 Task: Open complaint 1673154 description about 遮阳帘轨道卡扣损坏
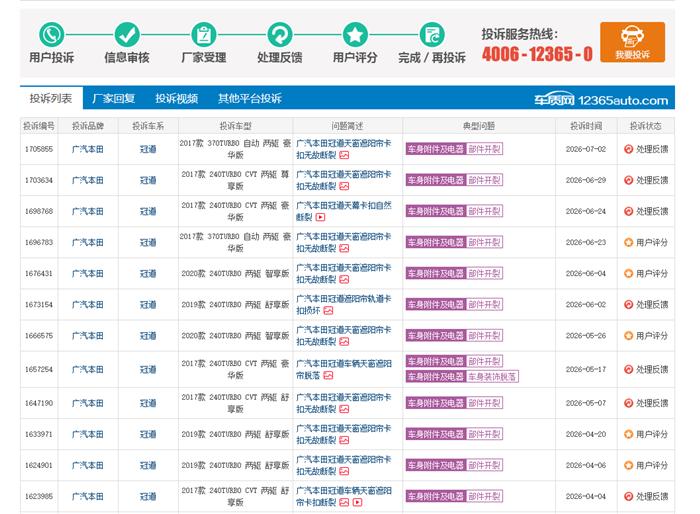[343, 304]
